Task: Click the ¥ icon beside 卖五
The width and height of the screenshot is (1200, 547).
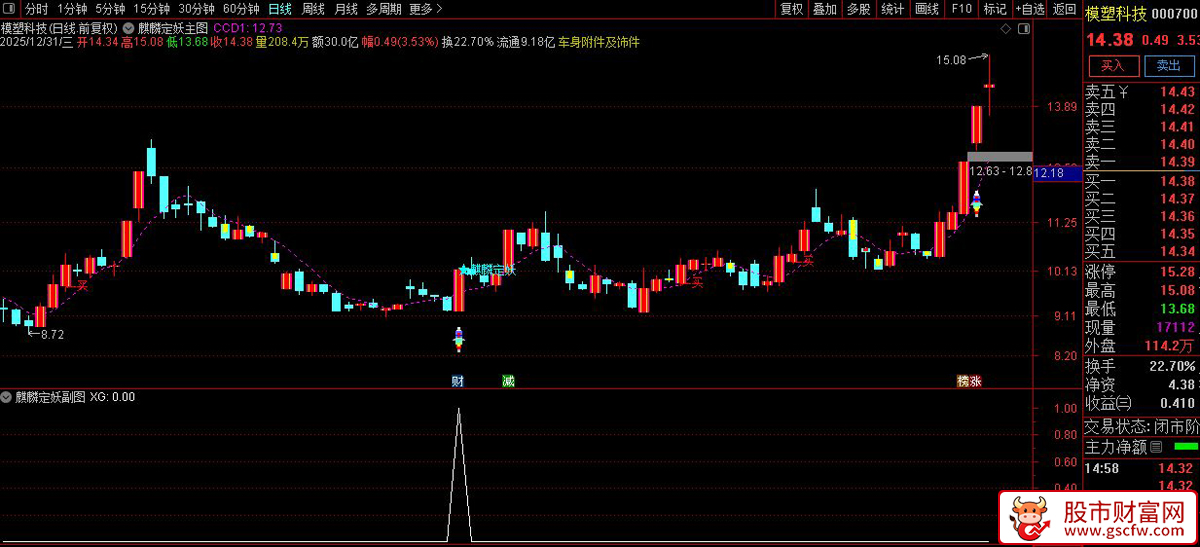Action: tap(1124, 92)
